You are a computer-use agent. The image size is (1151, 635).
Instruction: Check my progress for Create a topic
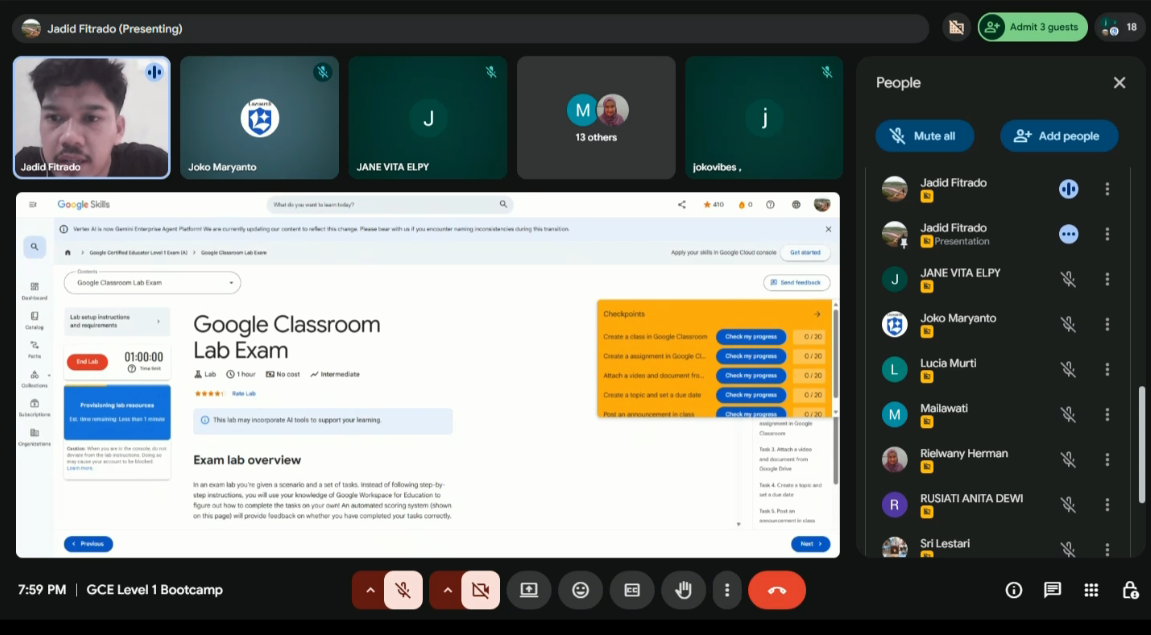(x=751, y=395)
